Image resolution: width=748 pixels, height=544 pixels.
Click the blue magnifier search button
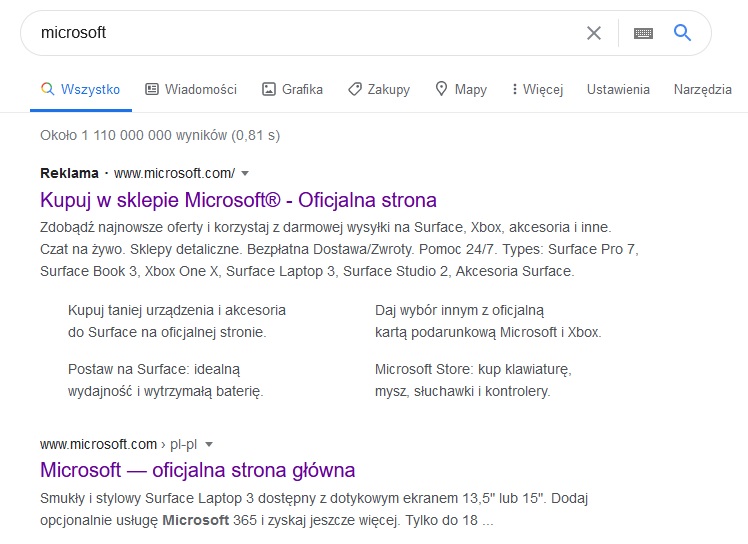click(682, 32)
